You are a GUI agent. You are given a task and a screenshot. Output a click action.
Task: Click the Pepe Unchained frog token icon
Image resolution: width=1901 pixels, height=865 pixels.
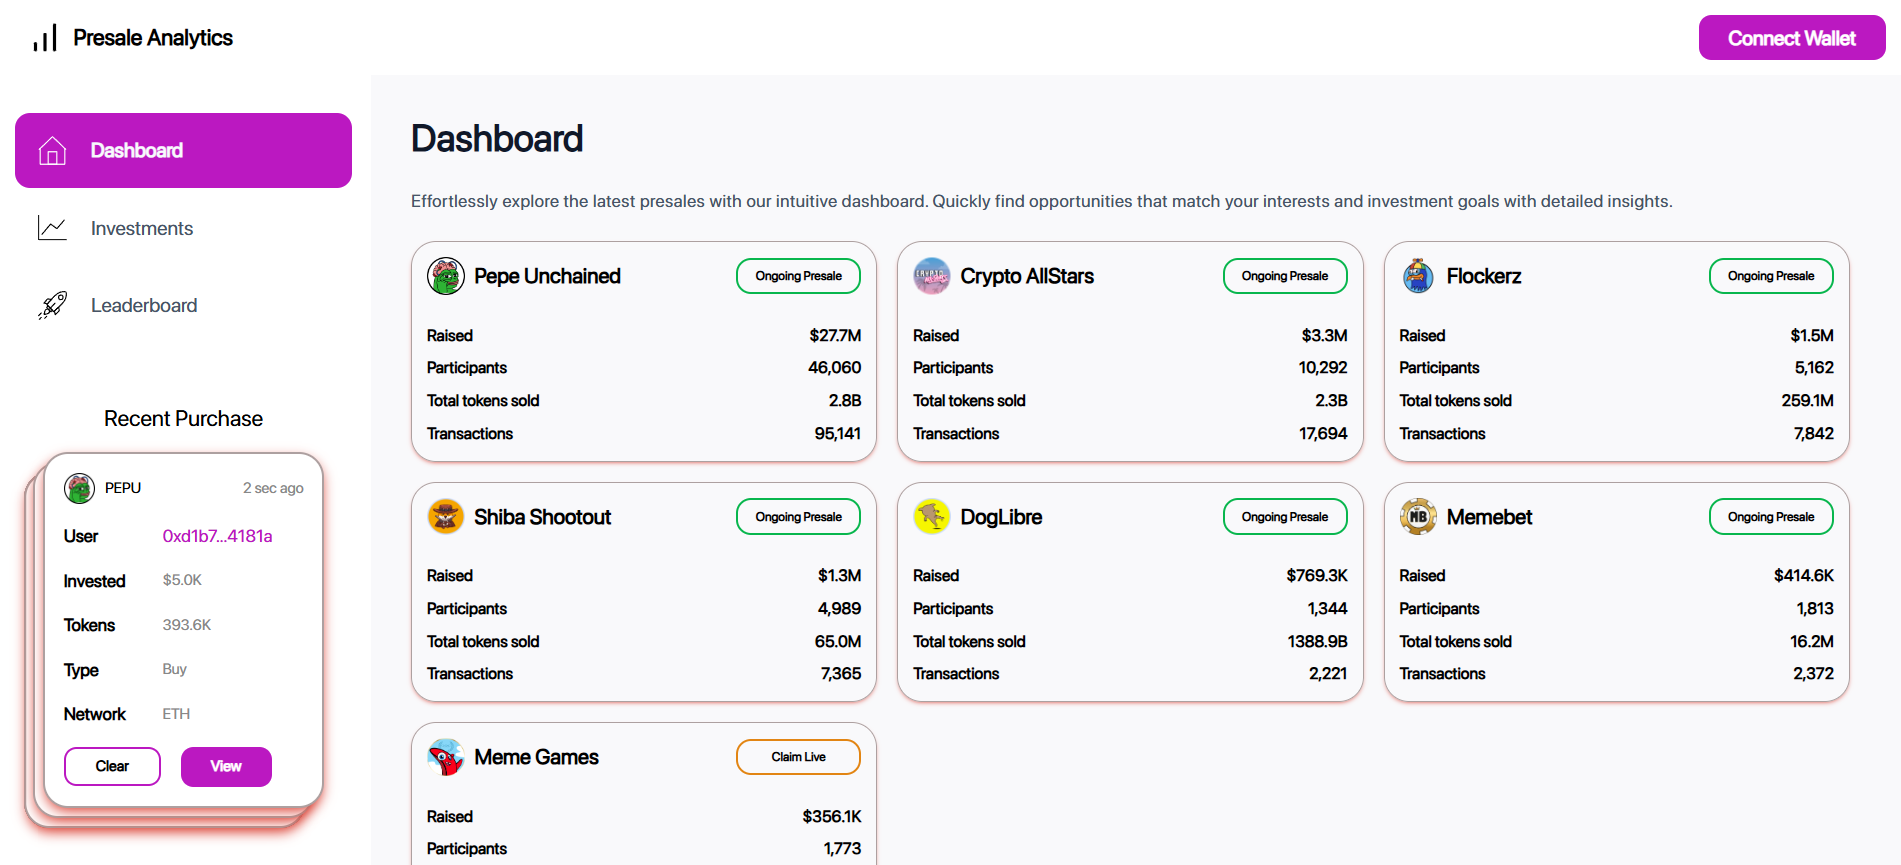click(446, 276)
